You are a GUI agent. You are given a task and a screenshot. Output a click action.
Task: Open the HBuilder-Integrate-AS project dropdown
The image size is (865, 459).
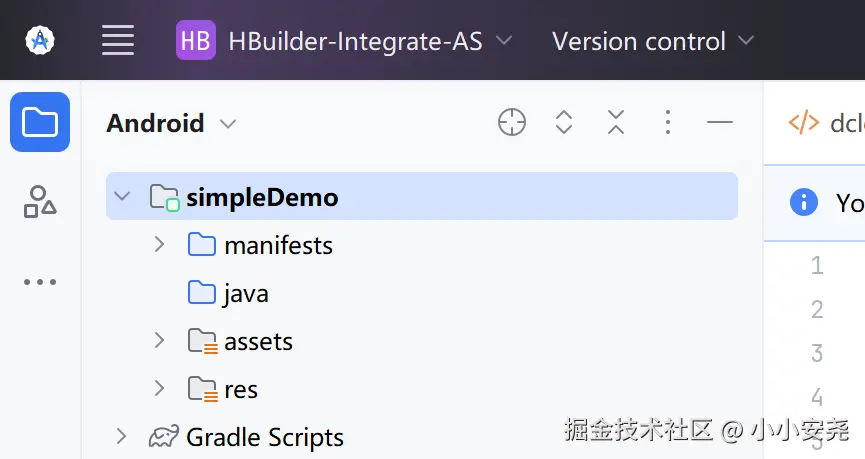(344, 41)
